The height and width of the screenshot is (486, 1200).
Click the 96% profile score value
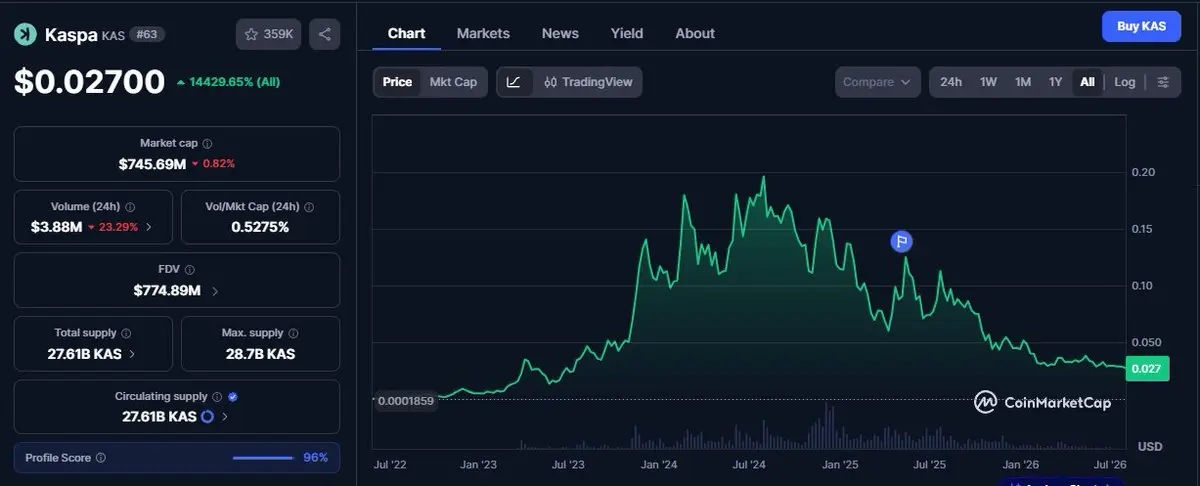315,458
